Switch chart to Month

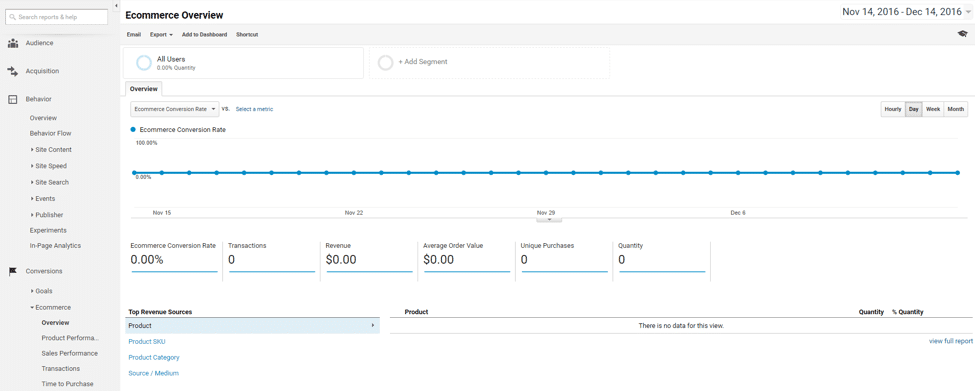point(956,109)
